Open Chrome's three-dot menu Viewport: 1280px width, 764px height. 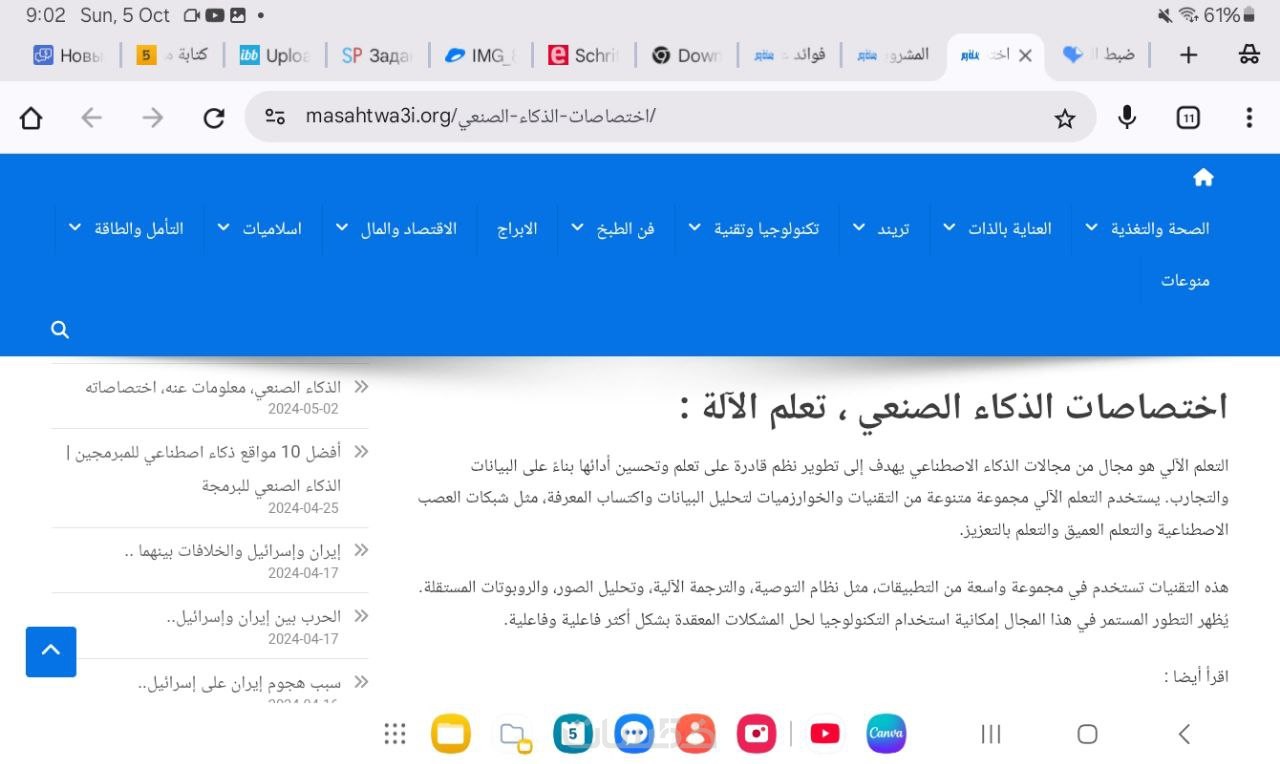[1249, 118]
